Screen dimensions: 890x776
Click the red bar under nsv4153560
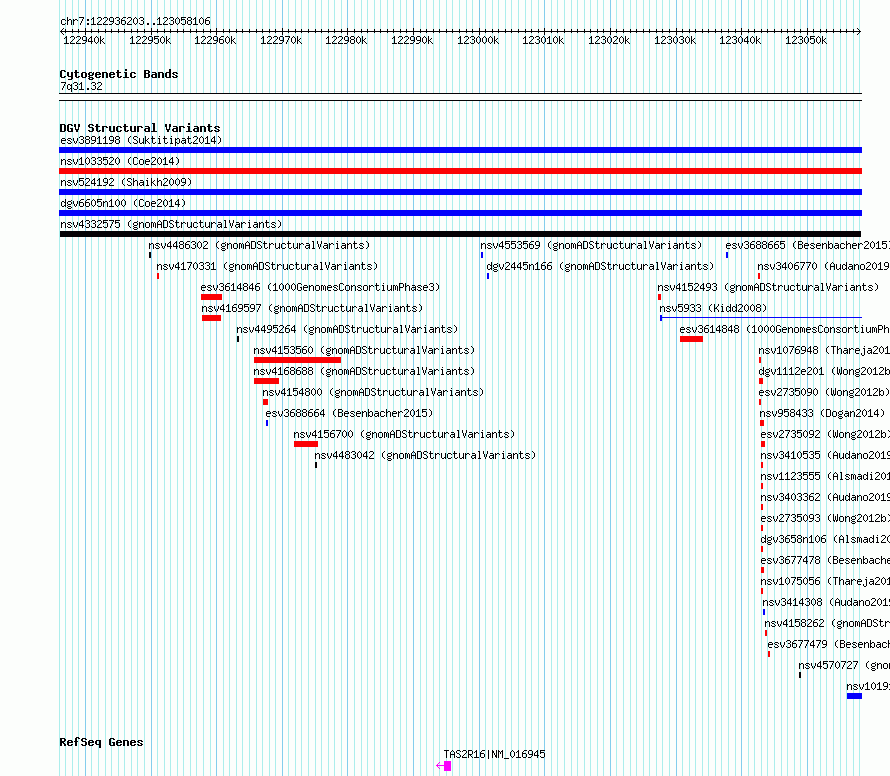[297, 360]
